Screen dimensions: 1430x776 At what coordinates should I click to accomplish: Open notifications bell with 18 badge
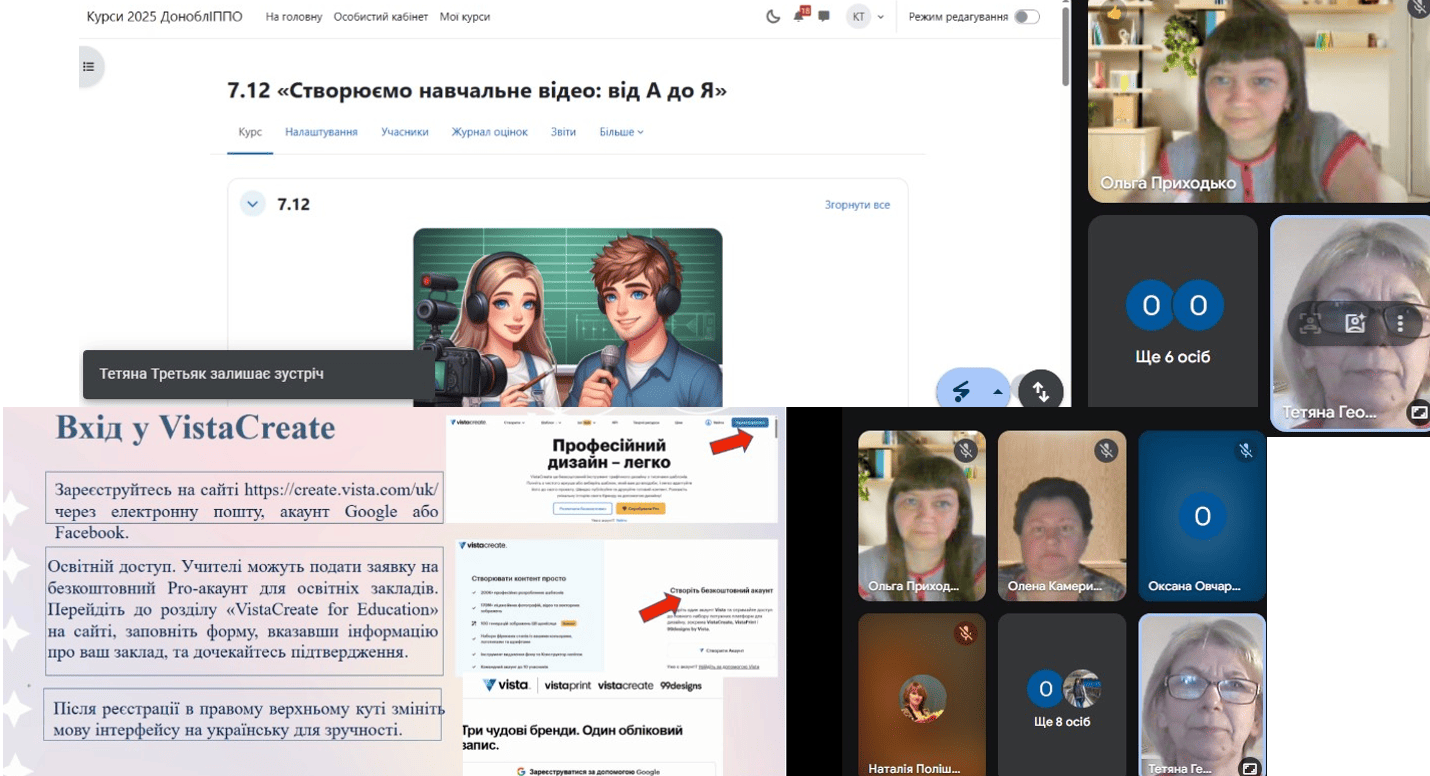coord(800,16)
